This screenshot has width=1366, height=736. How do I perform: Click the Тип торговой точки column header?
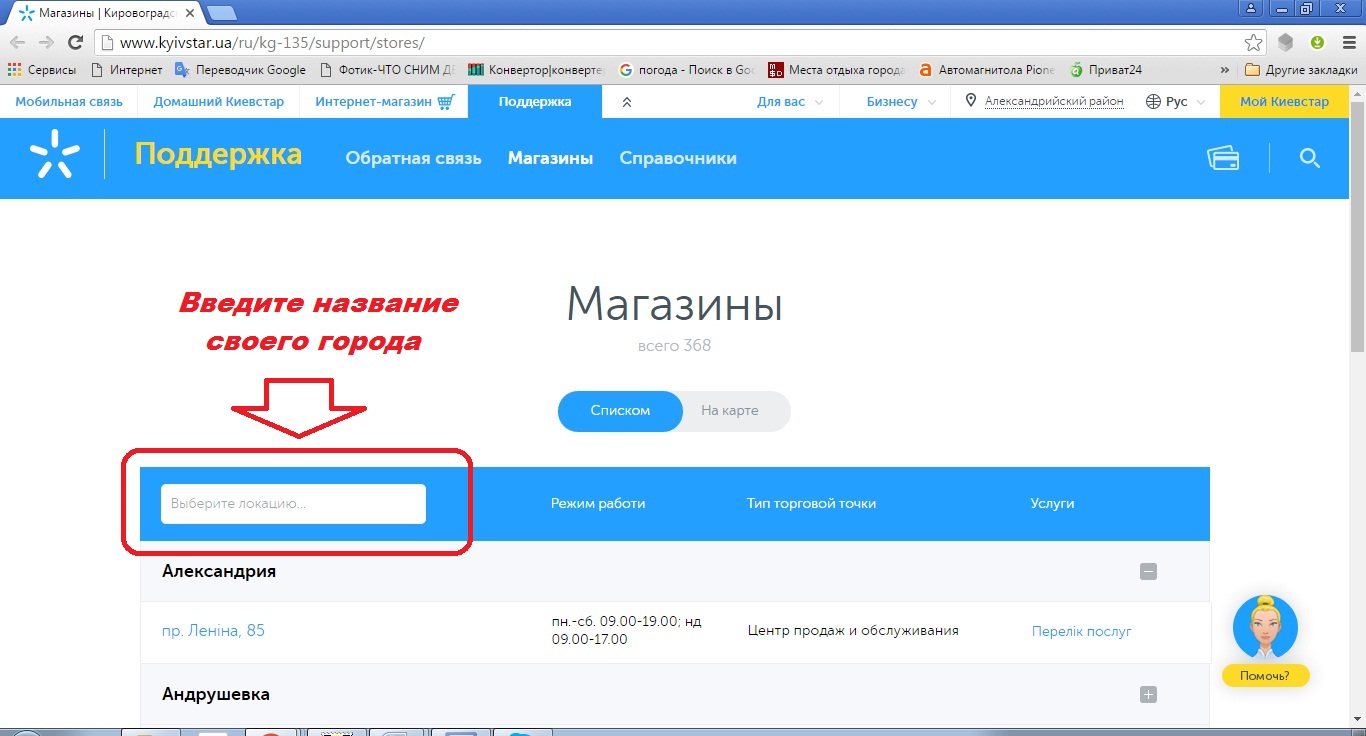pyautogui.click(x=811, y=504)
